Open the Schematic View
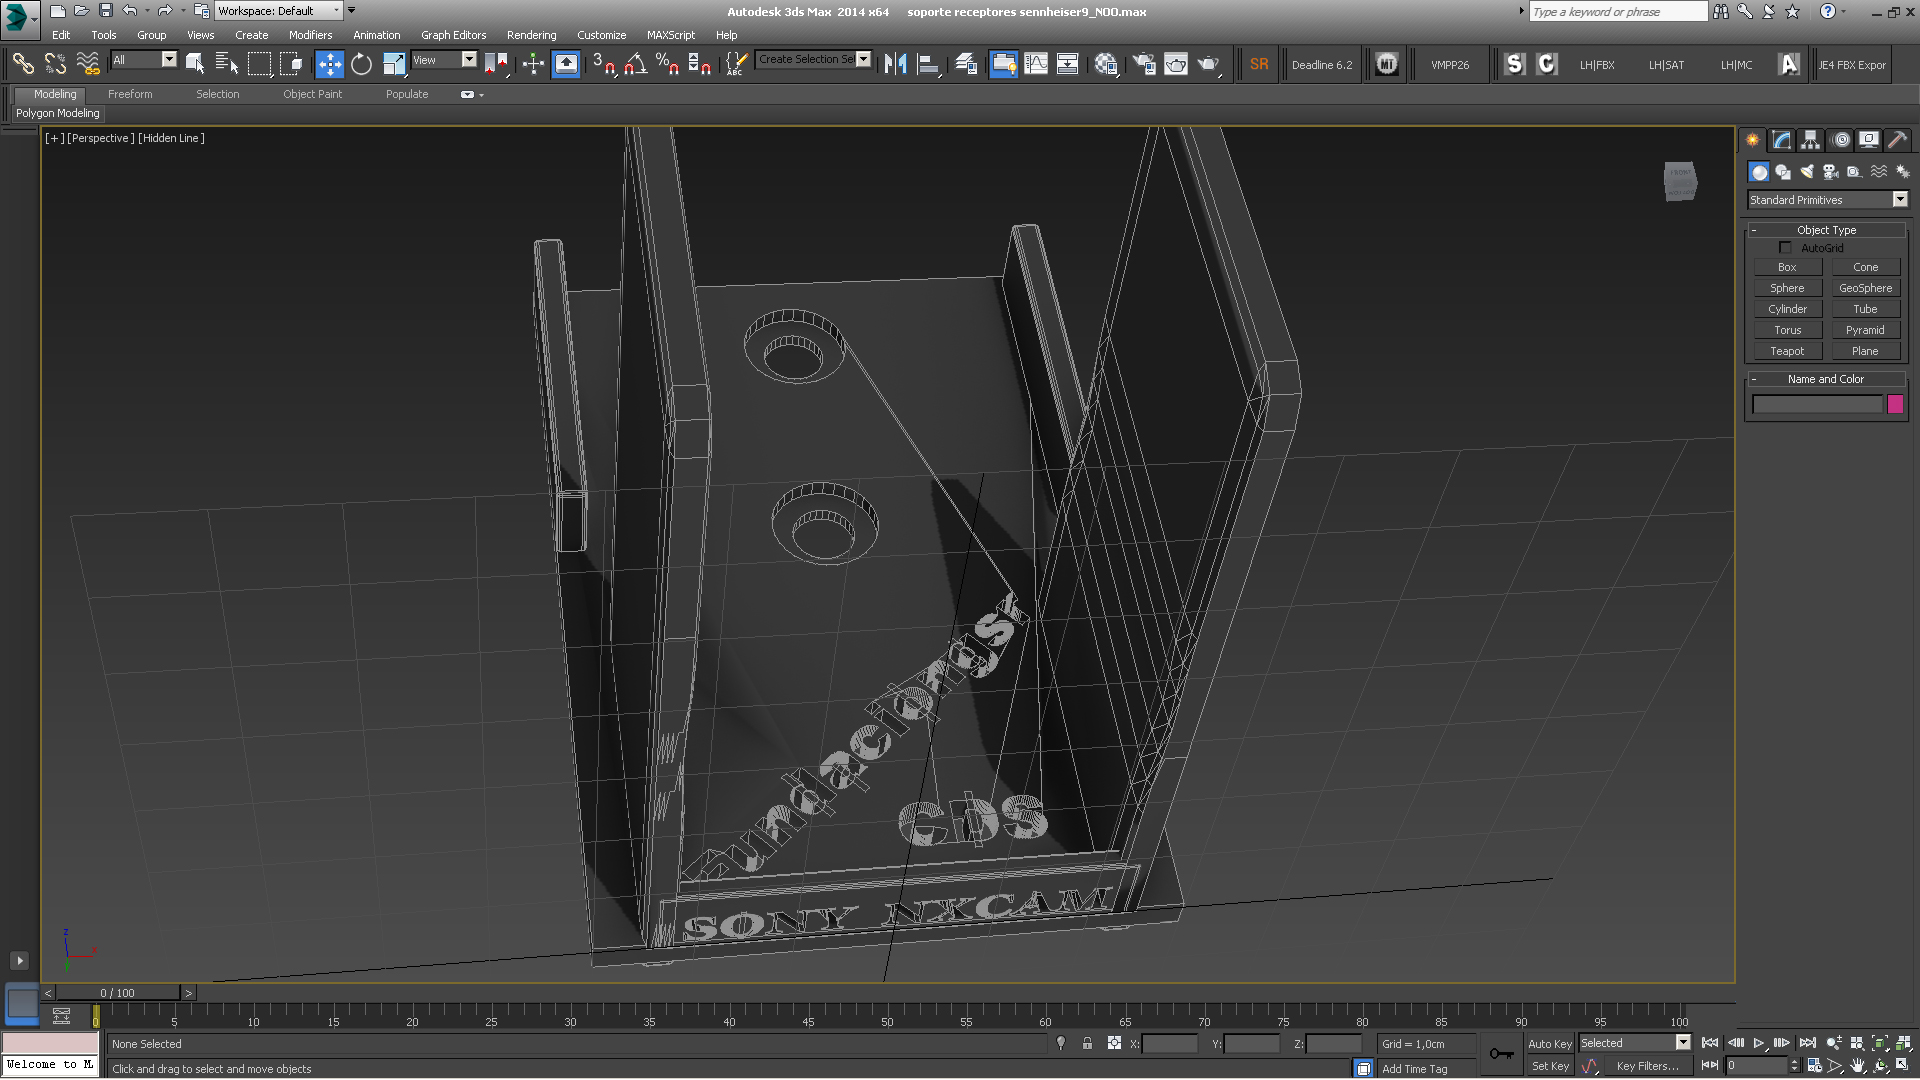 point(1068,64)
